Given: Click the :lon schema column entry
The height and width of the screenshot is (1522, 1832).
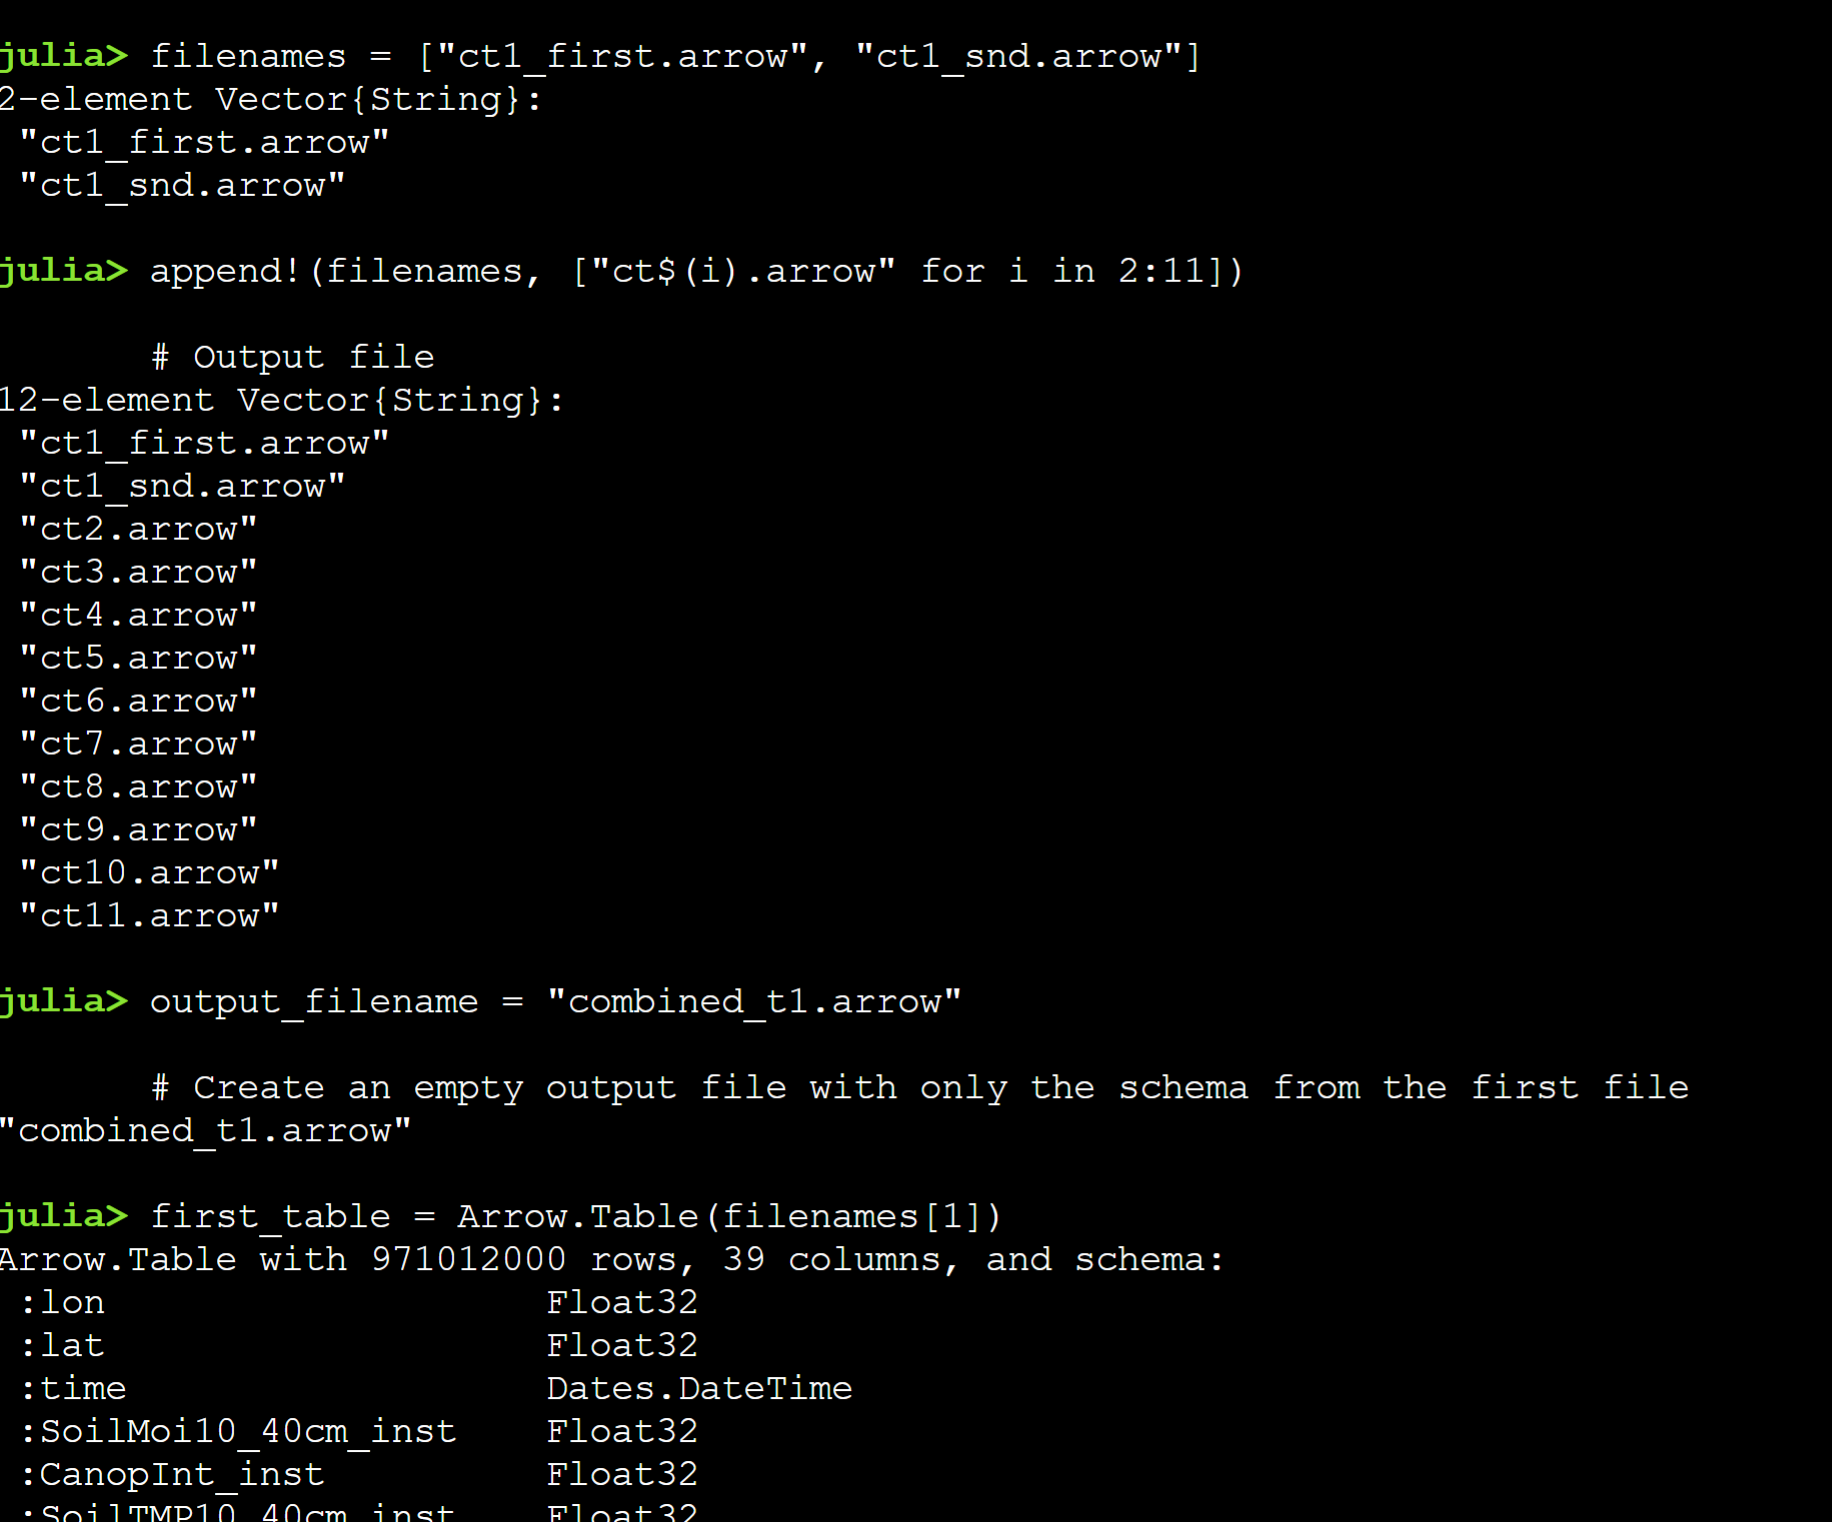Looking at the screenshot, I should click(x=62, y=1303).
